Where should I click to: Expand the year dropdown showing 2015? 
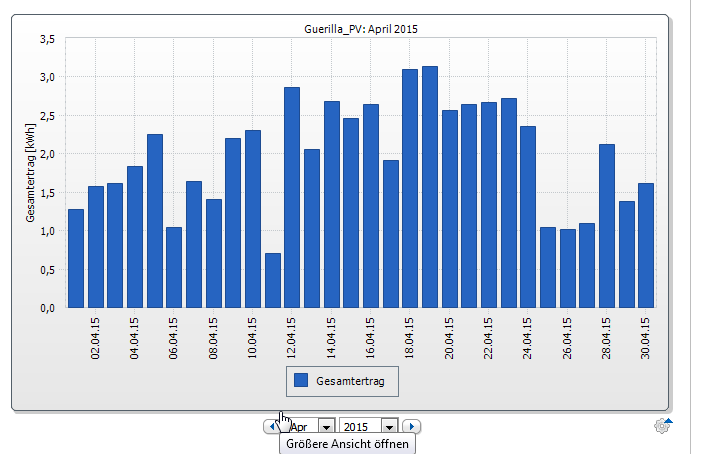390,426
